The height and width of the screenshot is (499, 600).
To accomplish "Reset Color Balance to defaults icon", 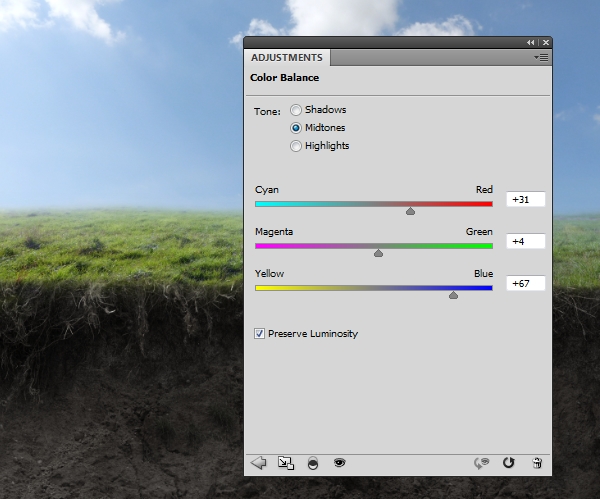I will [509, 463].
